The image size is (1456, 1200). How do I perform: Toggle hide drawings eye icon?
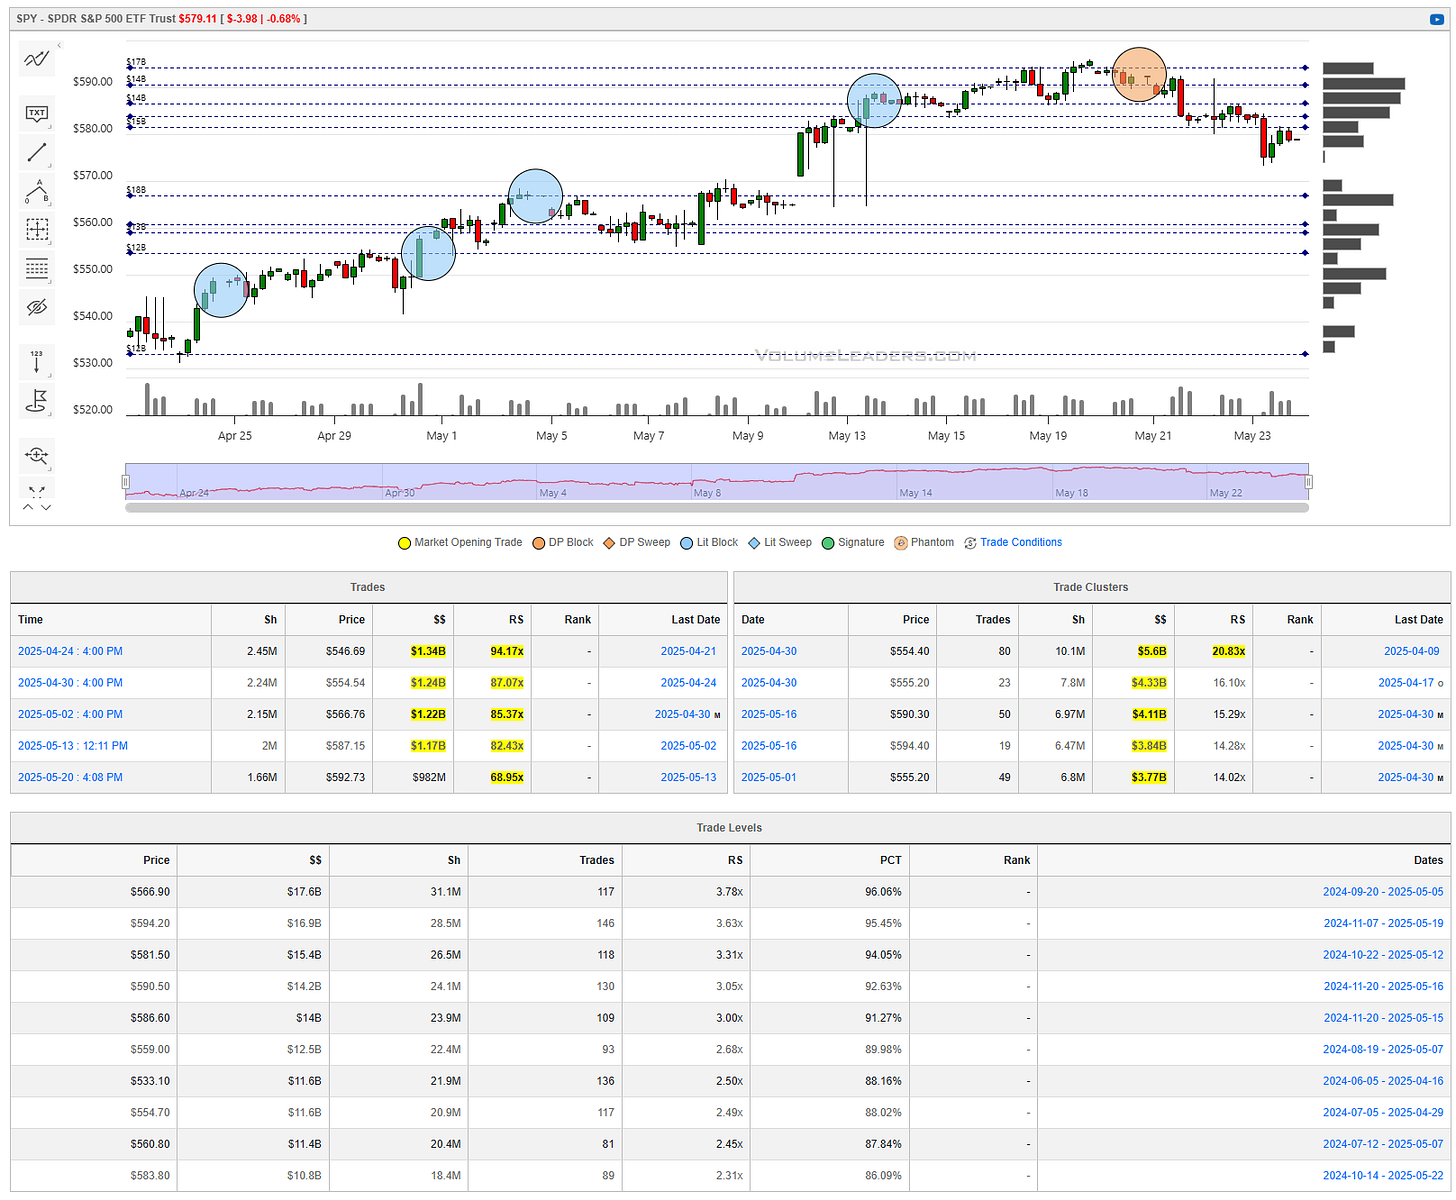point(37,307)
